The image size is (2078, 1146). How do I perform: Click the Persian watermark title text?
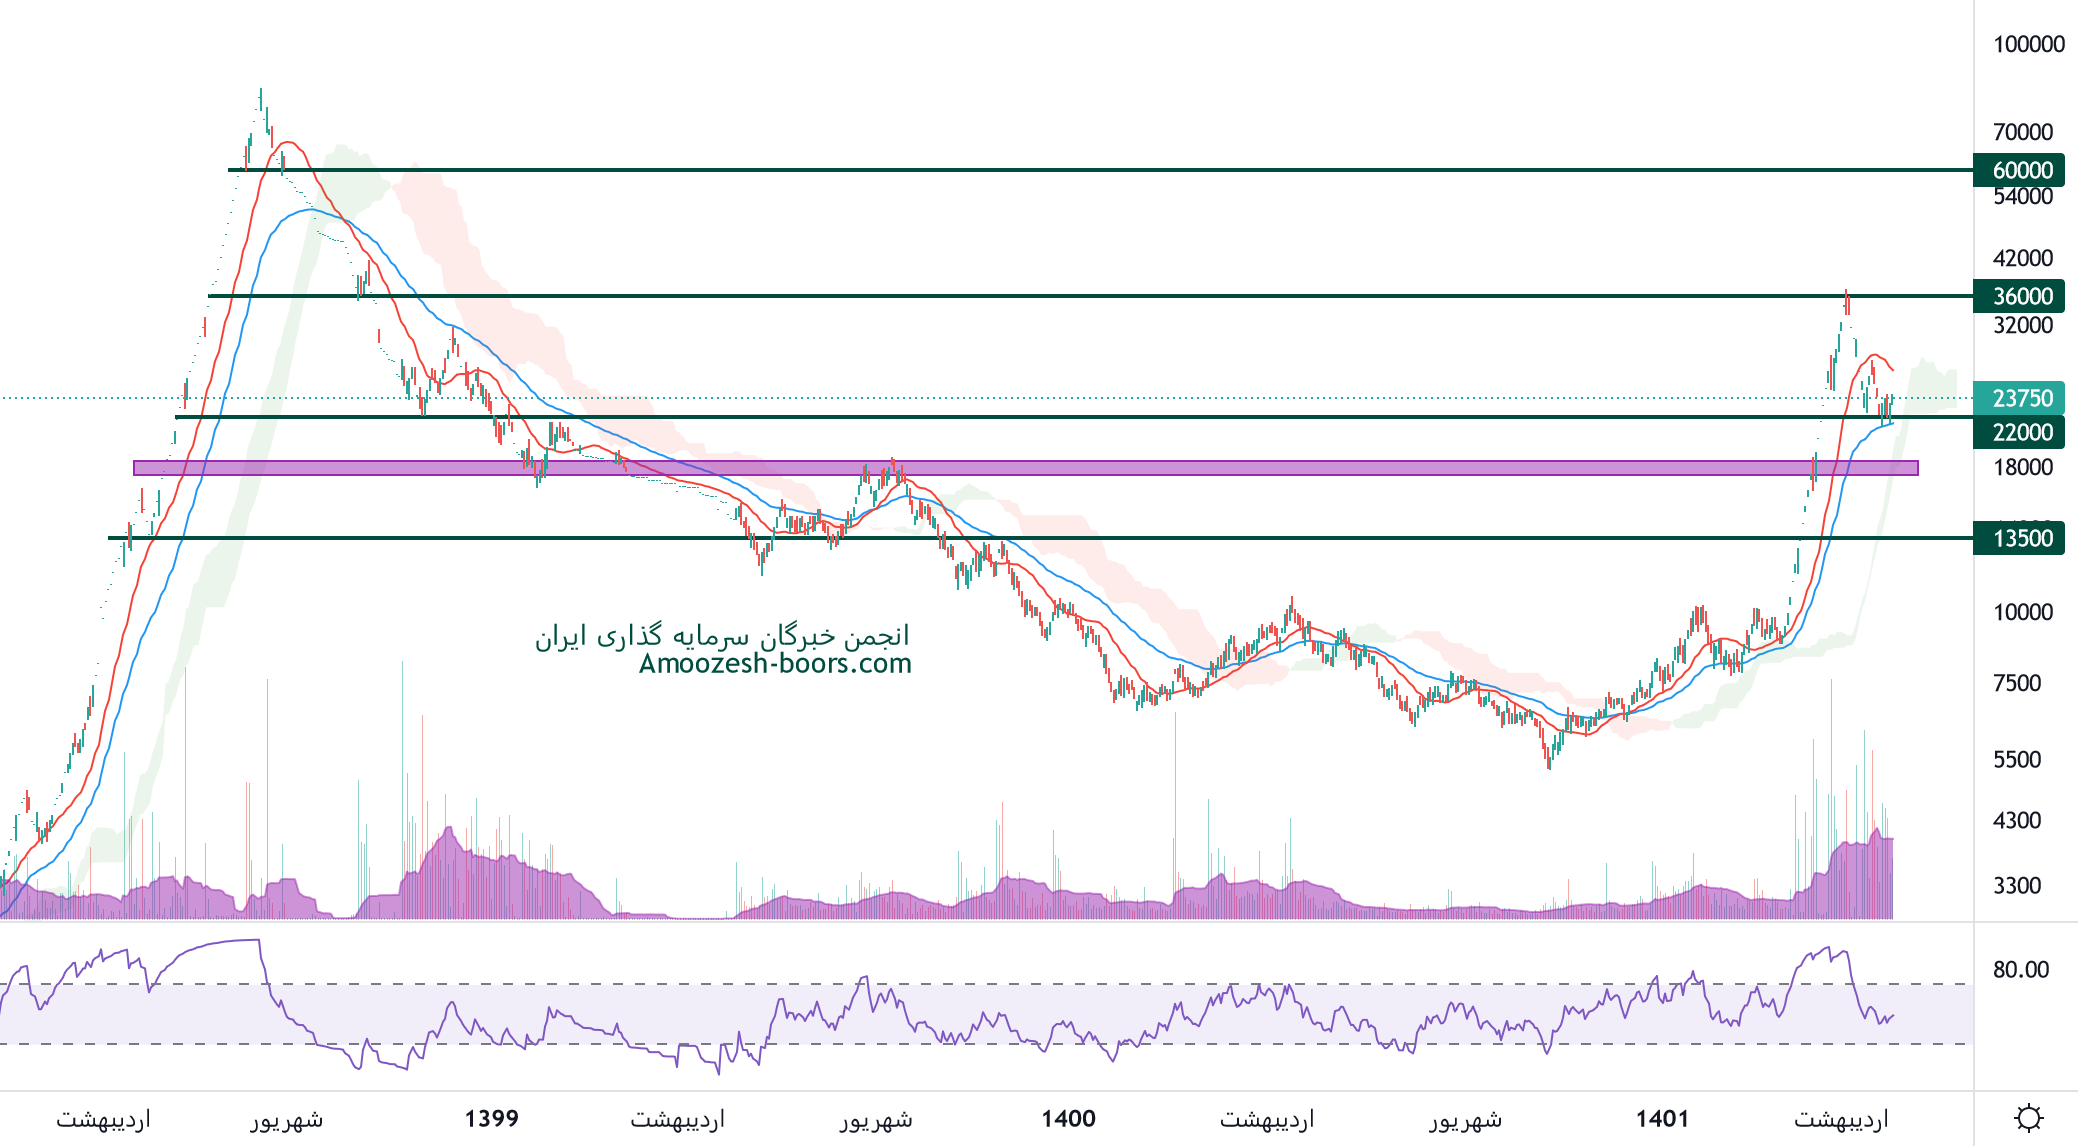click(x=722, y=636)
